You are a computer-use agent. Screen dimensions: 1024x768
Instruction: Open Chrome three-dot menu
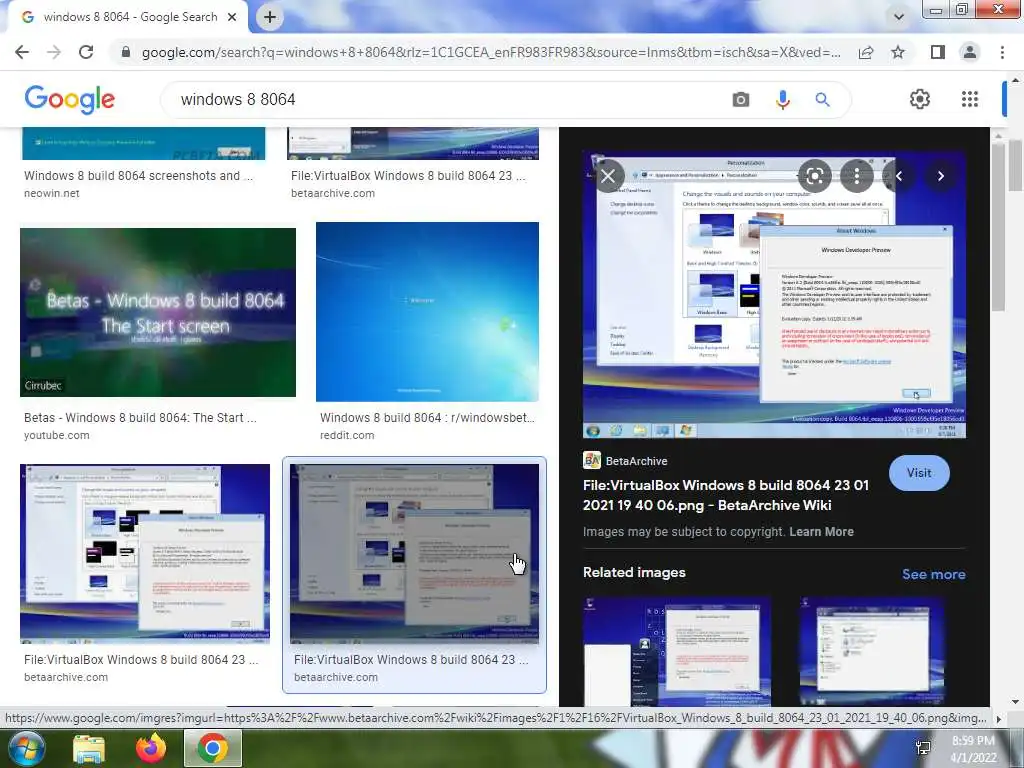[x=1002, y=52]
